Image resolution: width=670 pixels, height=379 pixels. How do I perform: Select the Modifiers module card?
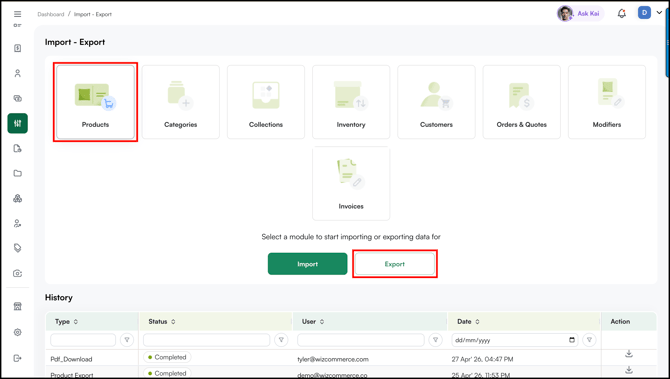(607, 102)
